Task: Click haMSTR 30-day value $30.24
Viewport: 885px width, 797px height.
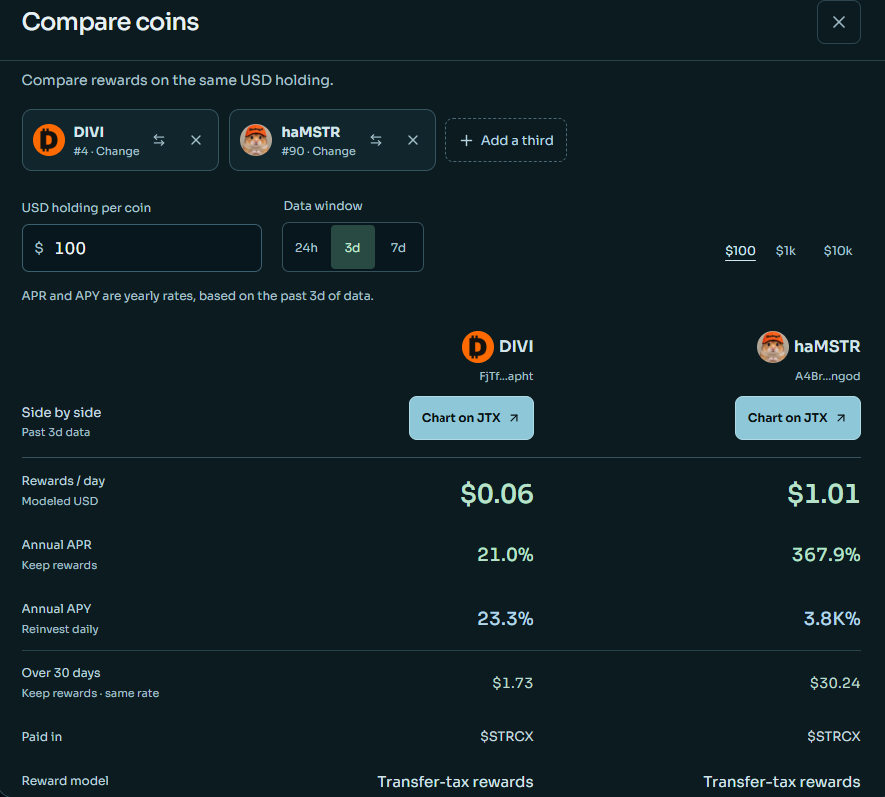Action: 835,683
